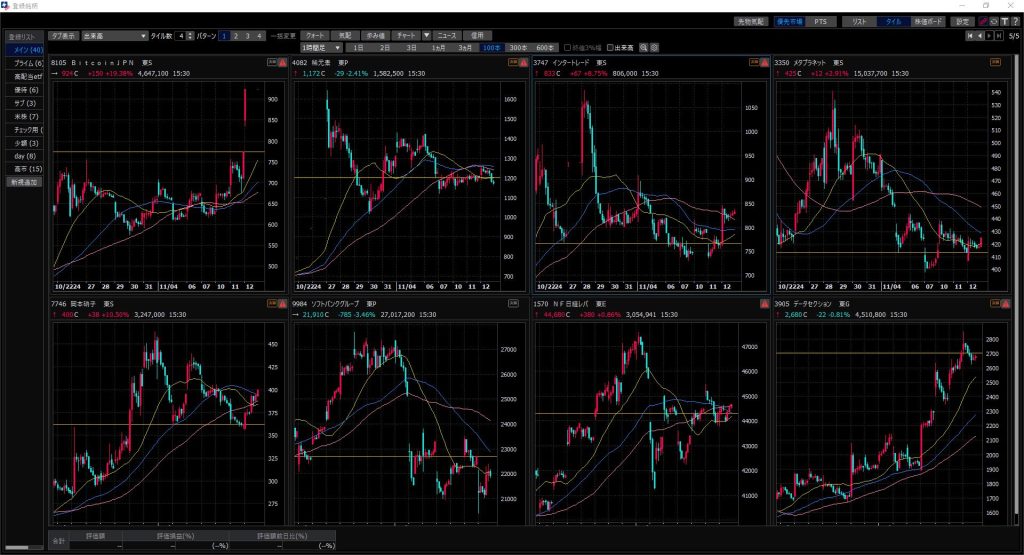Select the プライム (6) watchlist
This screenshot has height=555, width=1024.
point(23,62)
